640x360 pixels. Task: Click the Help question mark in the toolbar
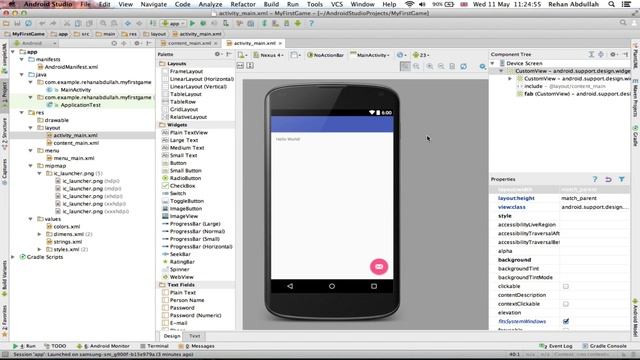[x=311, y=23]
